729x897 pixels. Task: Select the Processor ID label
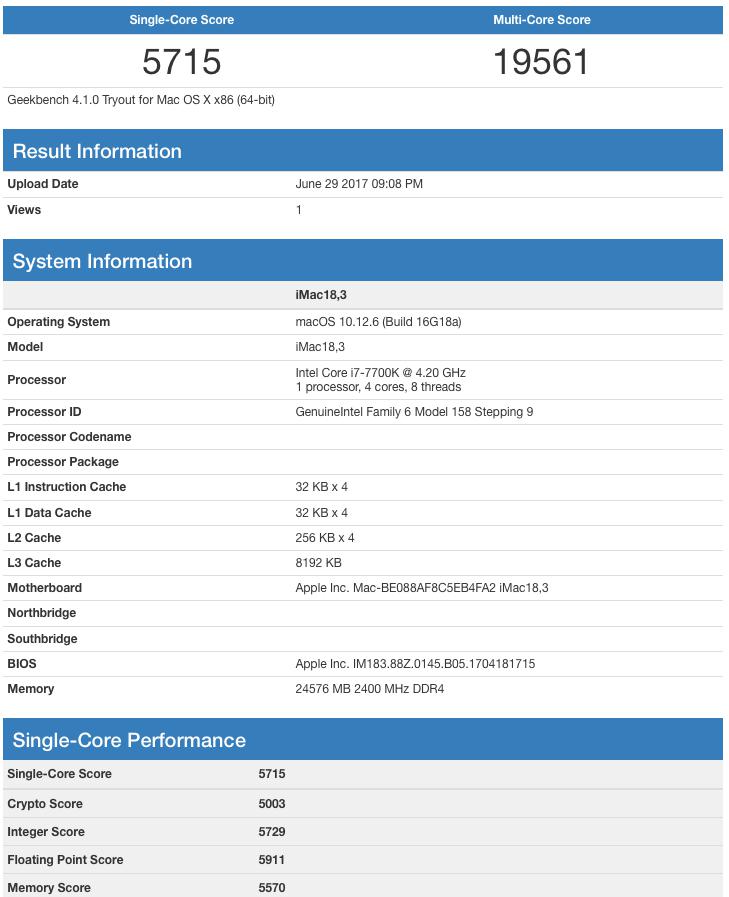[44, 412]
